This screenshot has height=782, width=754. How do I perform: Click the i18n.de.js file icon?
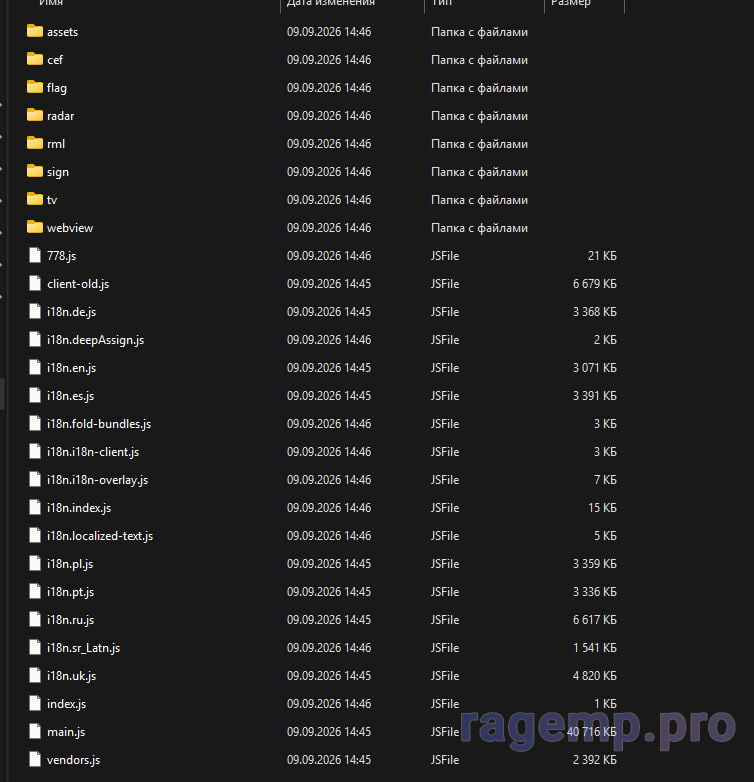click(35, 311)
